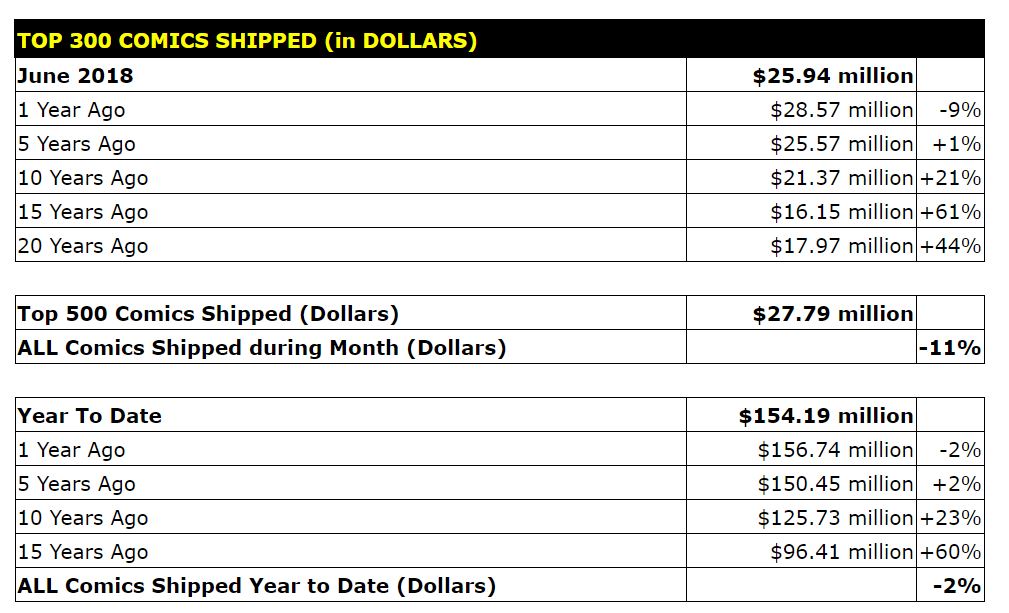Select the -11% change cell
The width and height of the screenshot is (1009, 613).
(950, 348)
